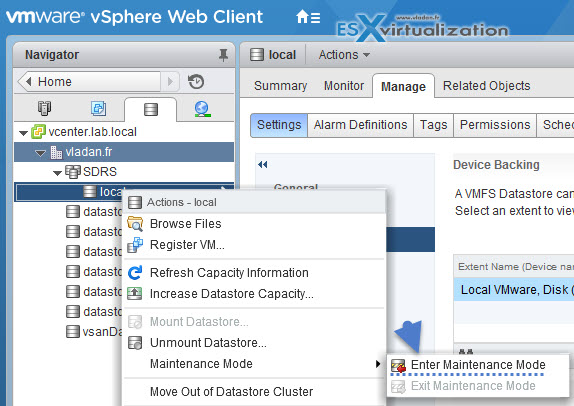The width and height of the screenshot is (574, 406).
Task: Click the Browse Files folder icon
Action: 135,224
